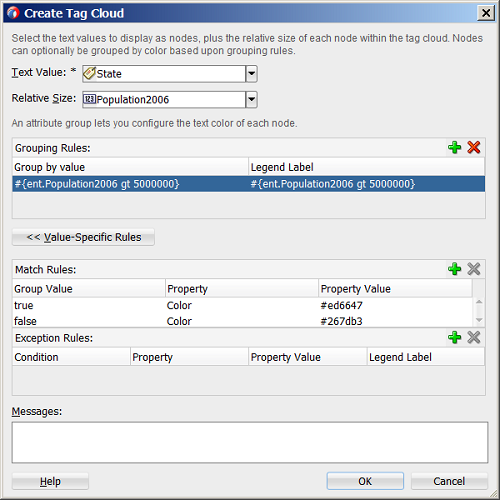
Task: Click the State tag icon in Text Value
Action: click(x=89, y=74)
